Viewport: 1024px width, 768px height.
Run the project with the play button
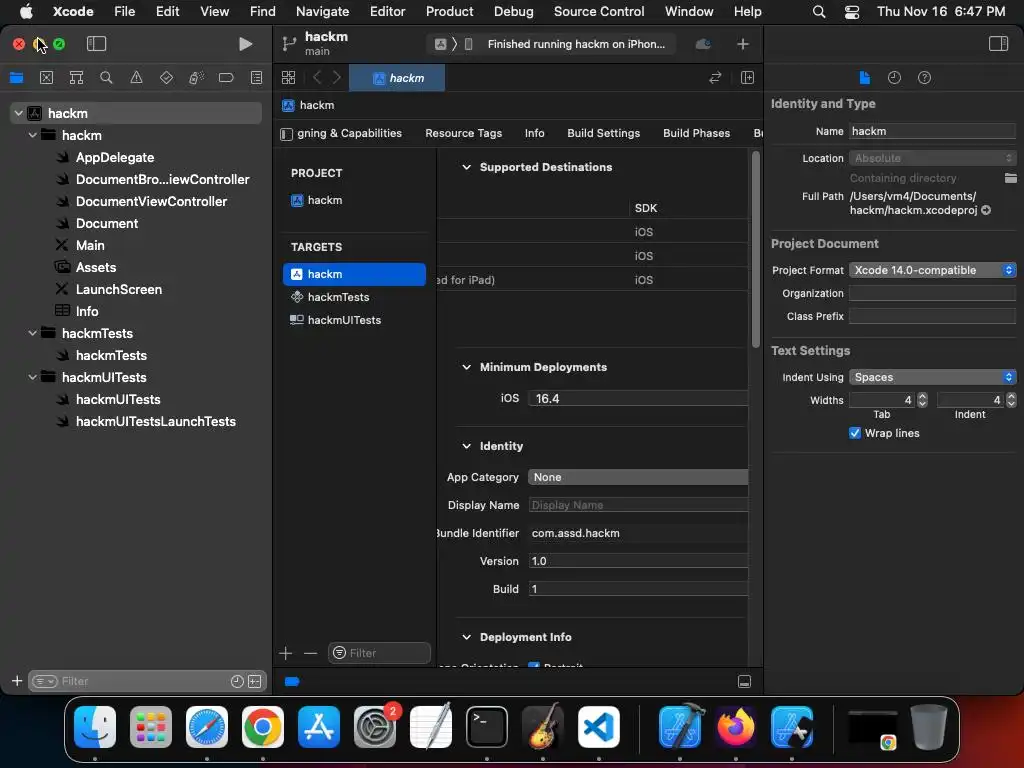pos(246,44)
